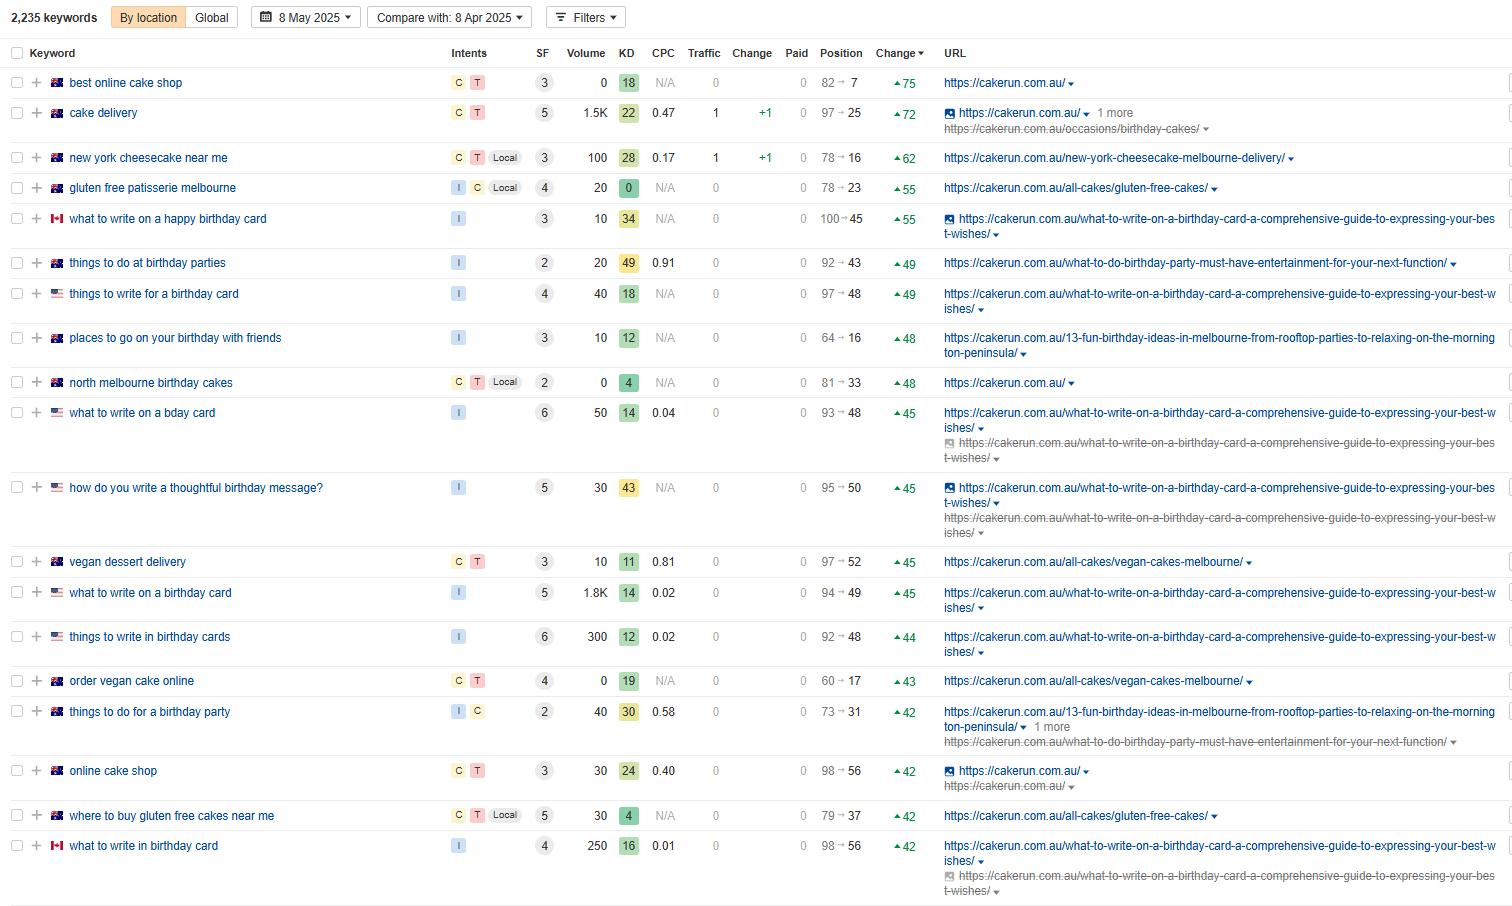
Task: Open the 'what to write on a birthday card' keyword
Action: (x=150, y=593)
